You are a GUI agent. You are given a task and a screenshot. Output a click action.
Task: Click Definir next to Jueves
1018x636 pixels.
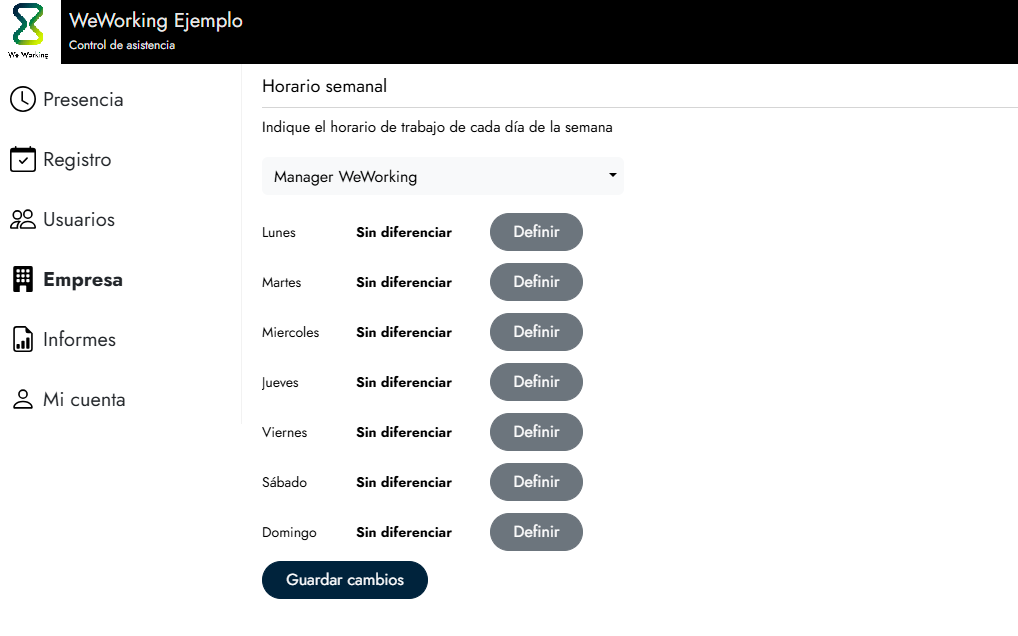536,382
